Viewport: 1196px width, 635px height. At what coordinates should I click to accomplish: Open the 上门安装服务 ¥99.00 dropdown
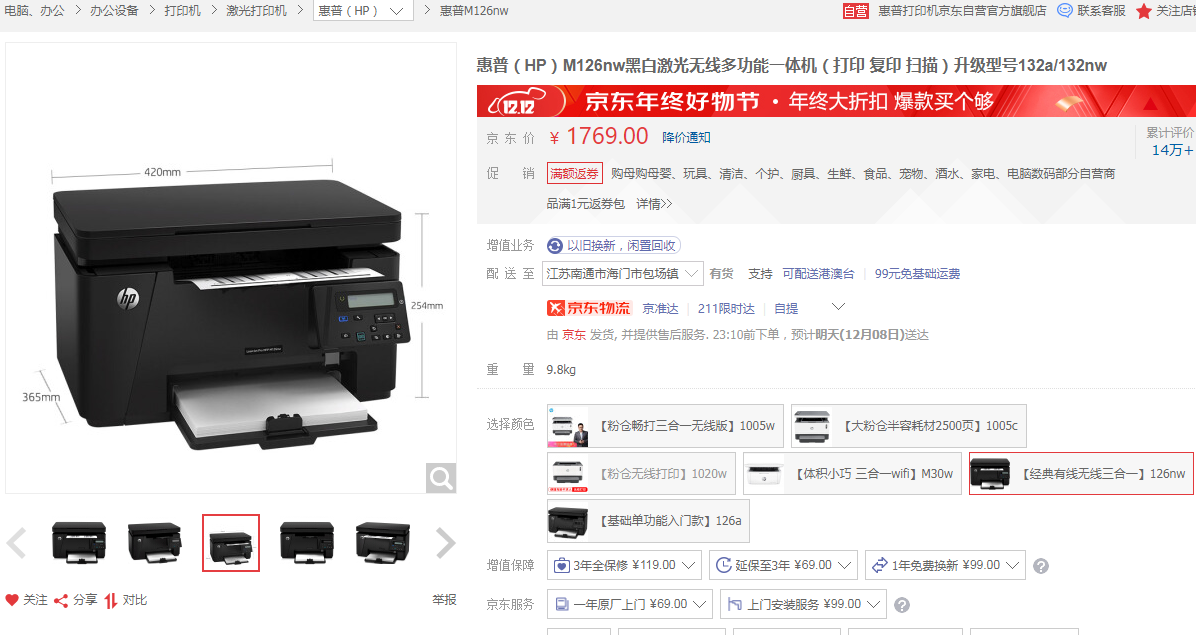pyautogui.click(x=803, y=605)
